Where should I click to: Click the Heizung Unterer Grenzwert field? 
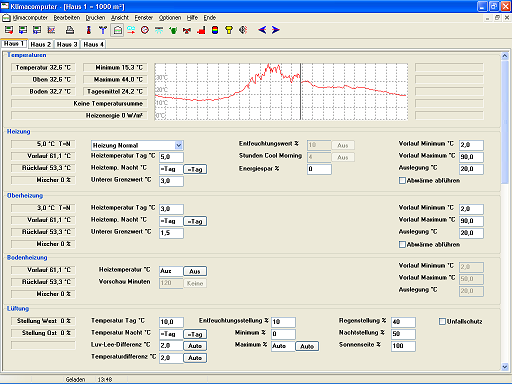pos(171,181)
